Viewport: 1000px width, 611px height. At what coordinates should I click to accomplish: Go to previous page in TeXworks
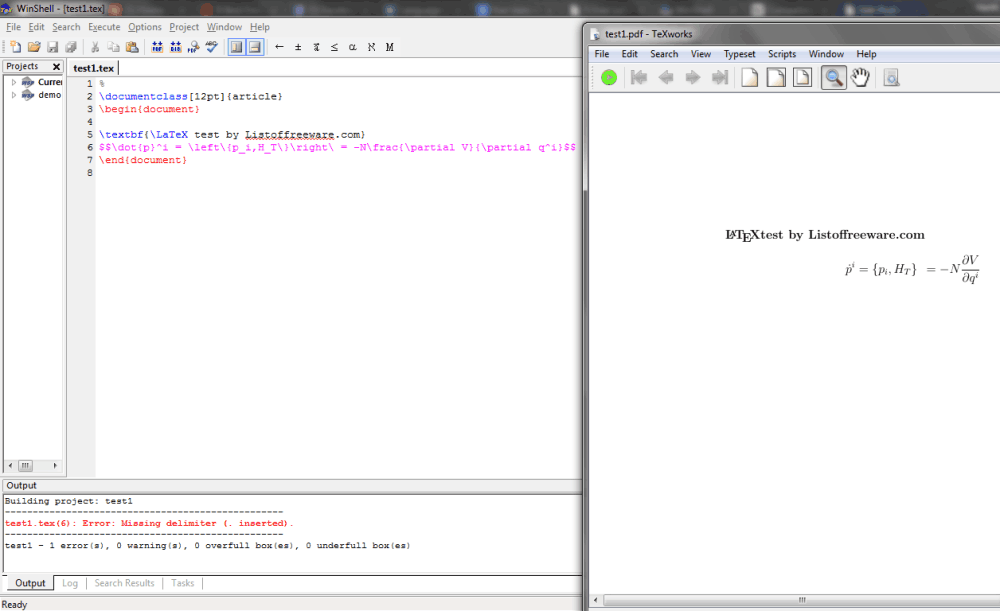[x=666, y=78]
